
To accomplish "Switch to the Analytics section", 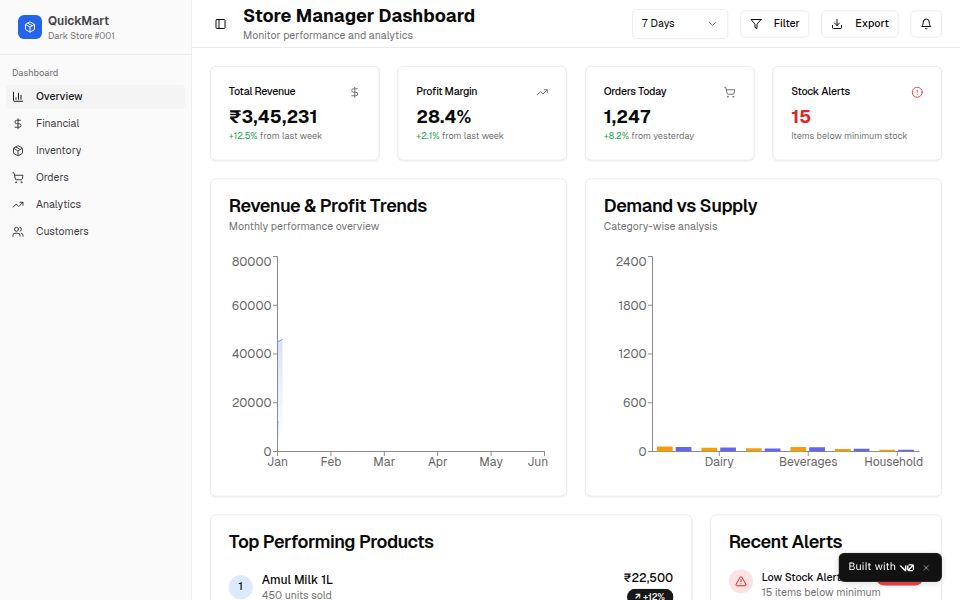I will pyautogui.click(x=60, y=204).
